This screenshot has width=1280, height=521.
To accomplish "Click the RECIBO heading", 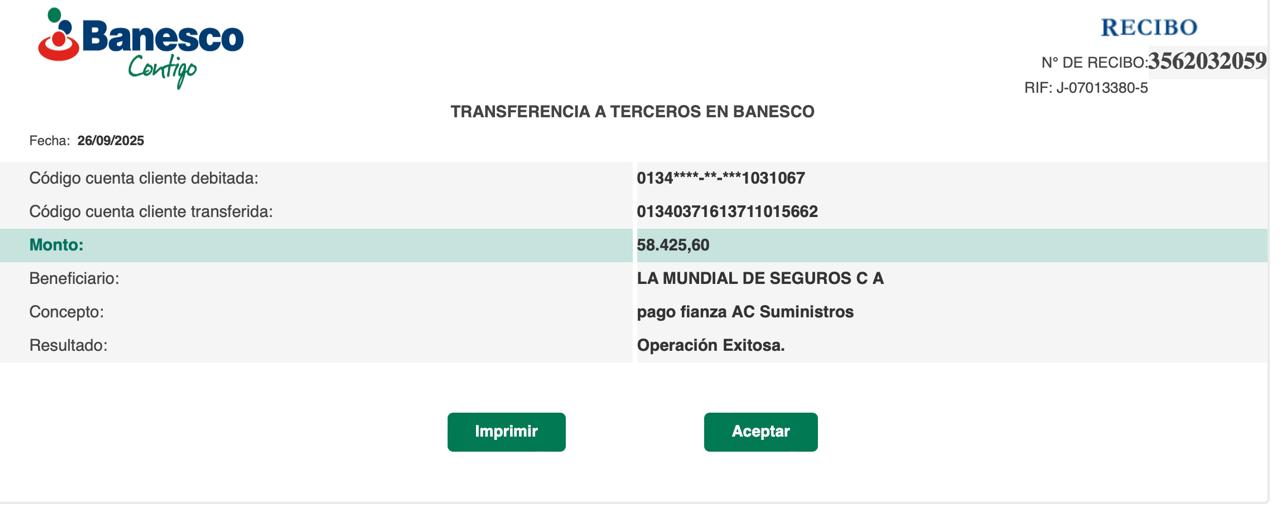I will [x=1148, y=27].
